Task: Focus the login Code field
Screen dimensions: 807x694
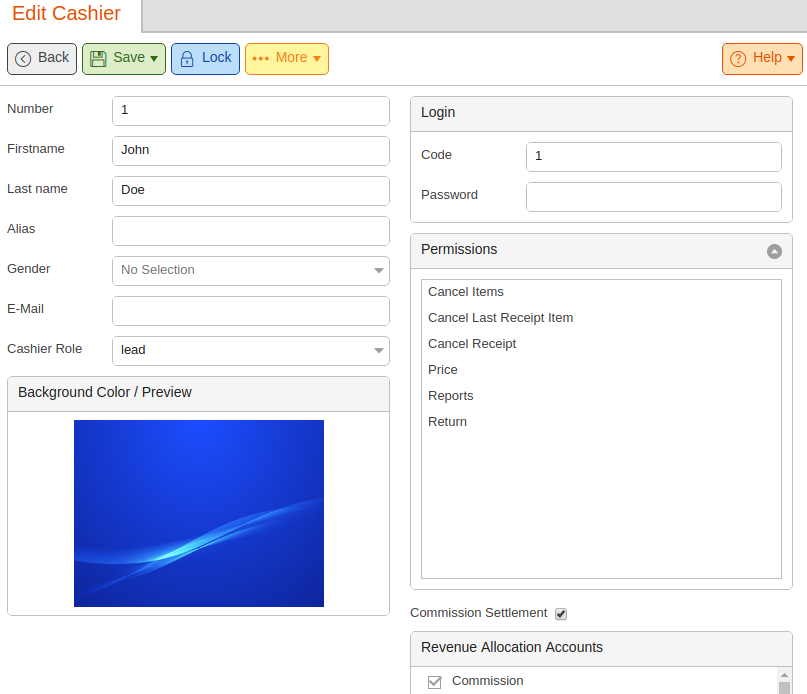Action: [x=654, y=157]
